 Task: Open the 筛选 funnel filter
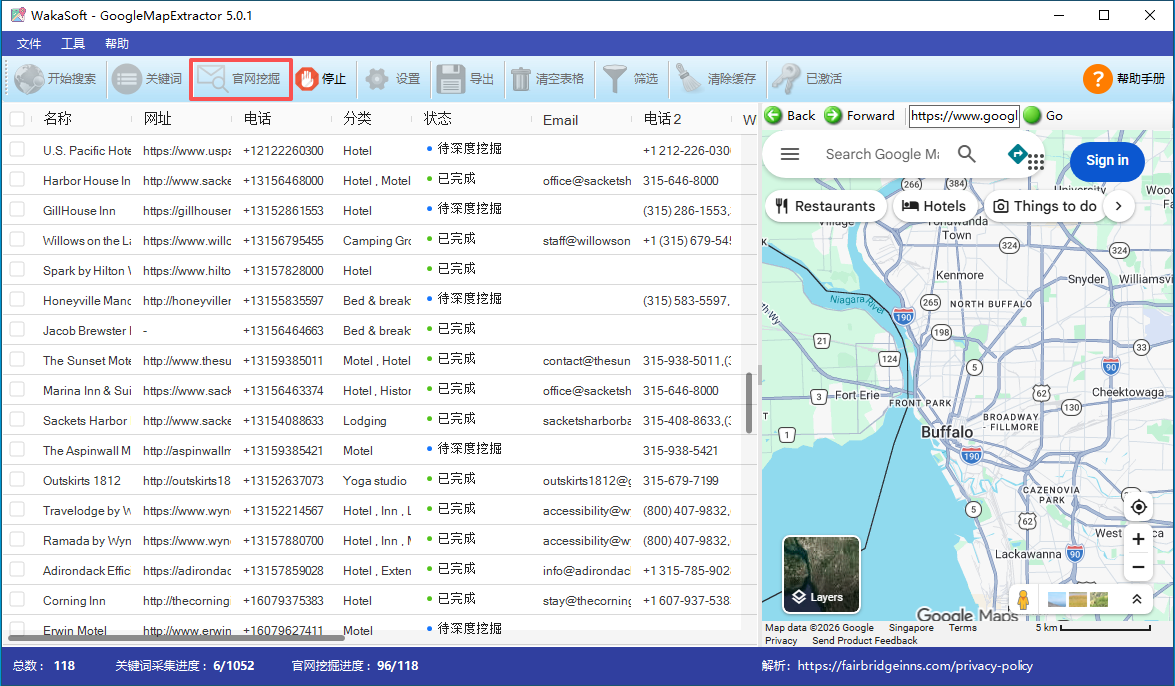click(x=614, y=78)
